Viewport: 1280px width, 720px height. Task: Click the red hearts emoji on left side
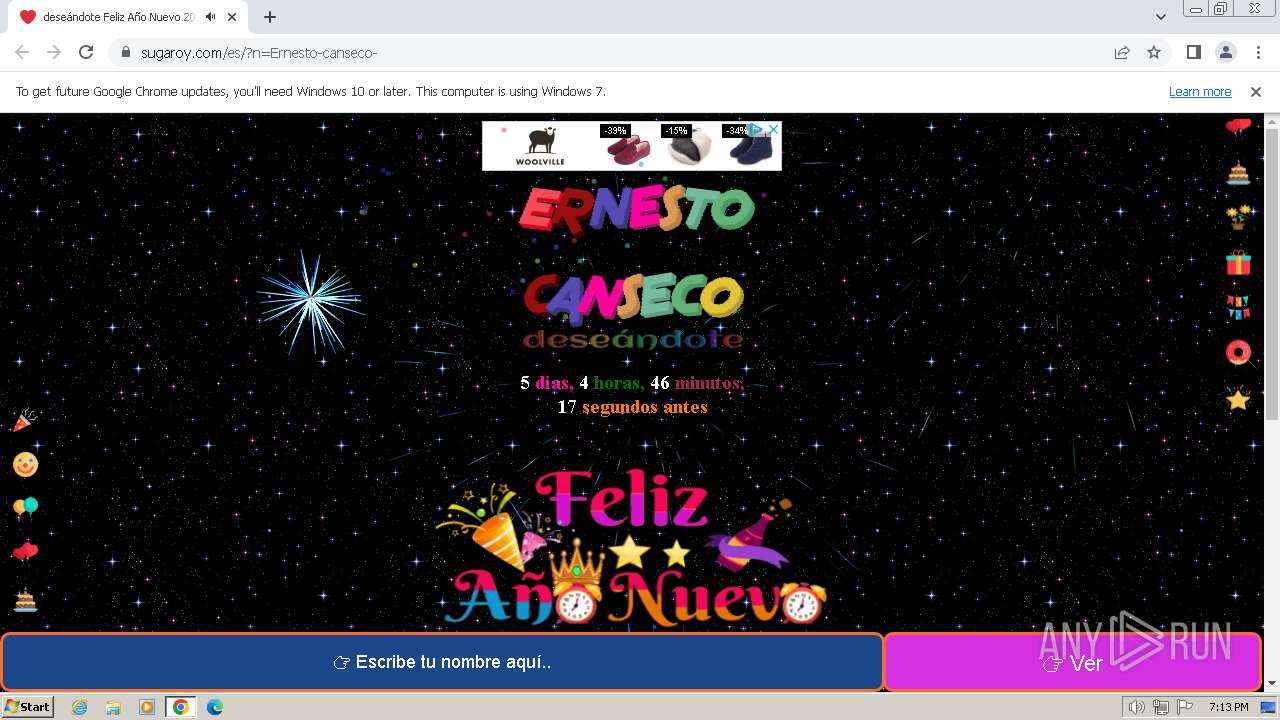pyautogui.click(x=25, y=552)
